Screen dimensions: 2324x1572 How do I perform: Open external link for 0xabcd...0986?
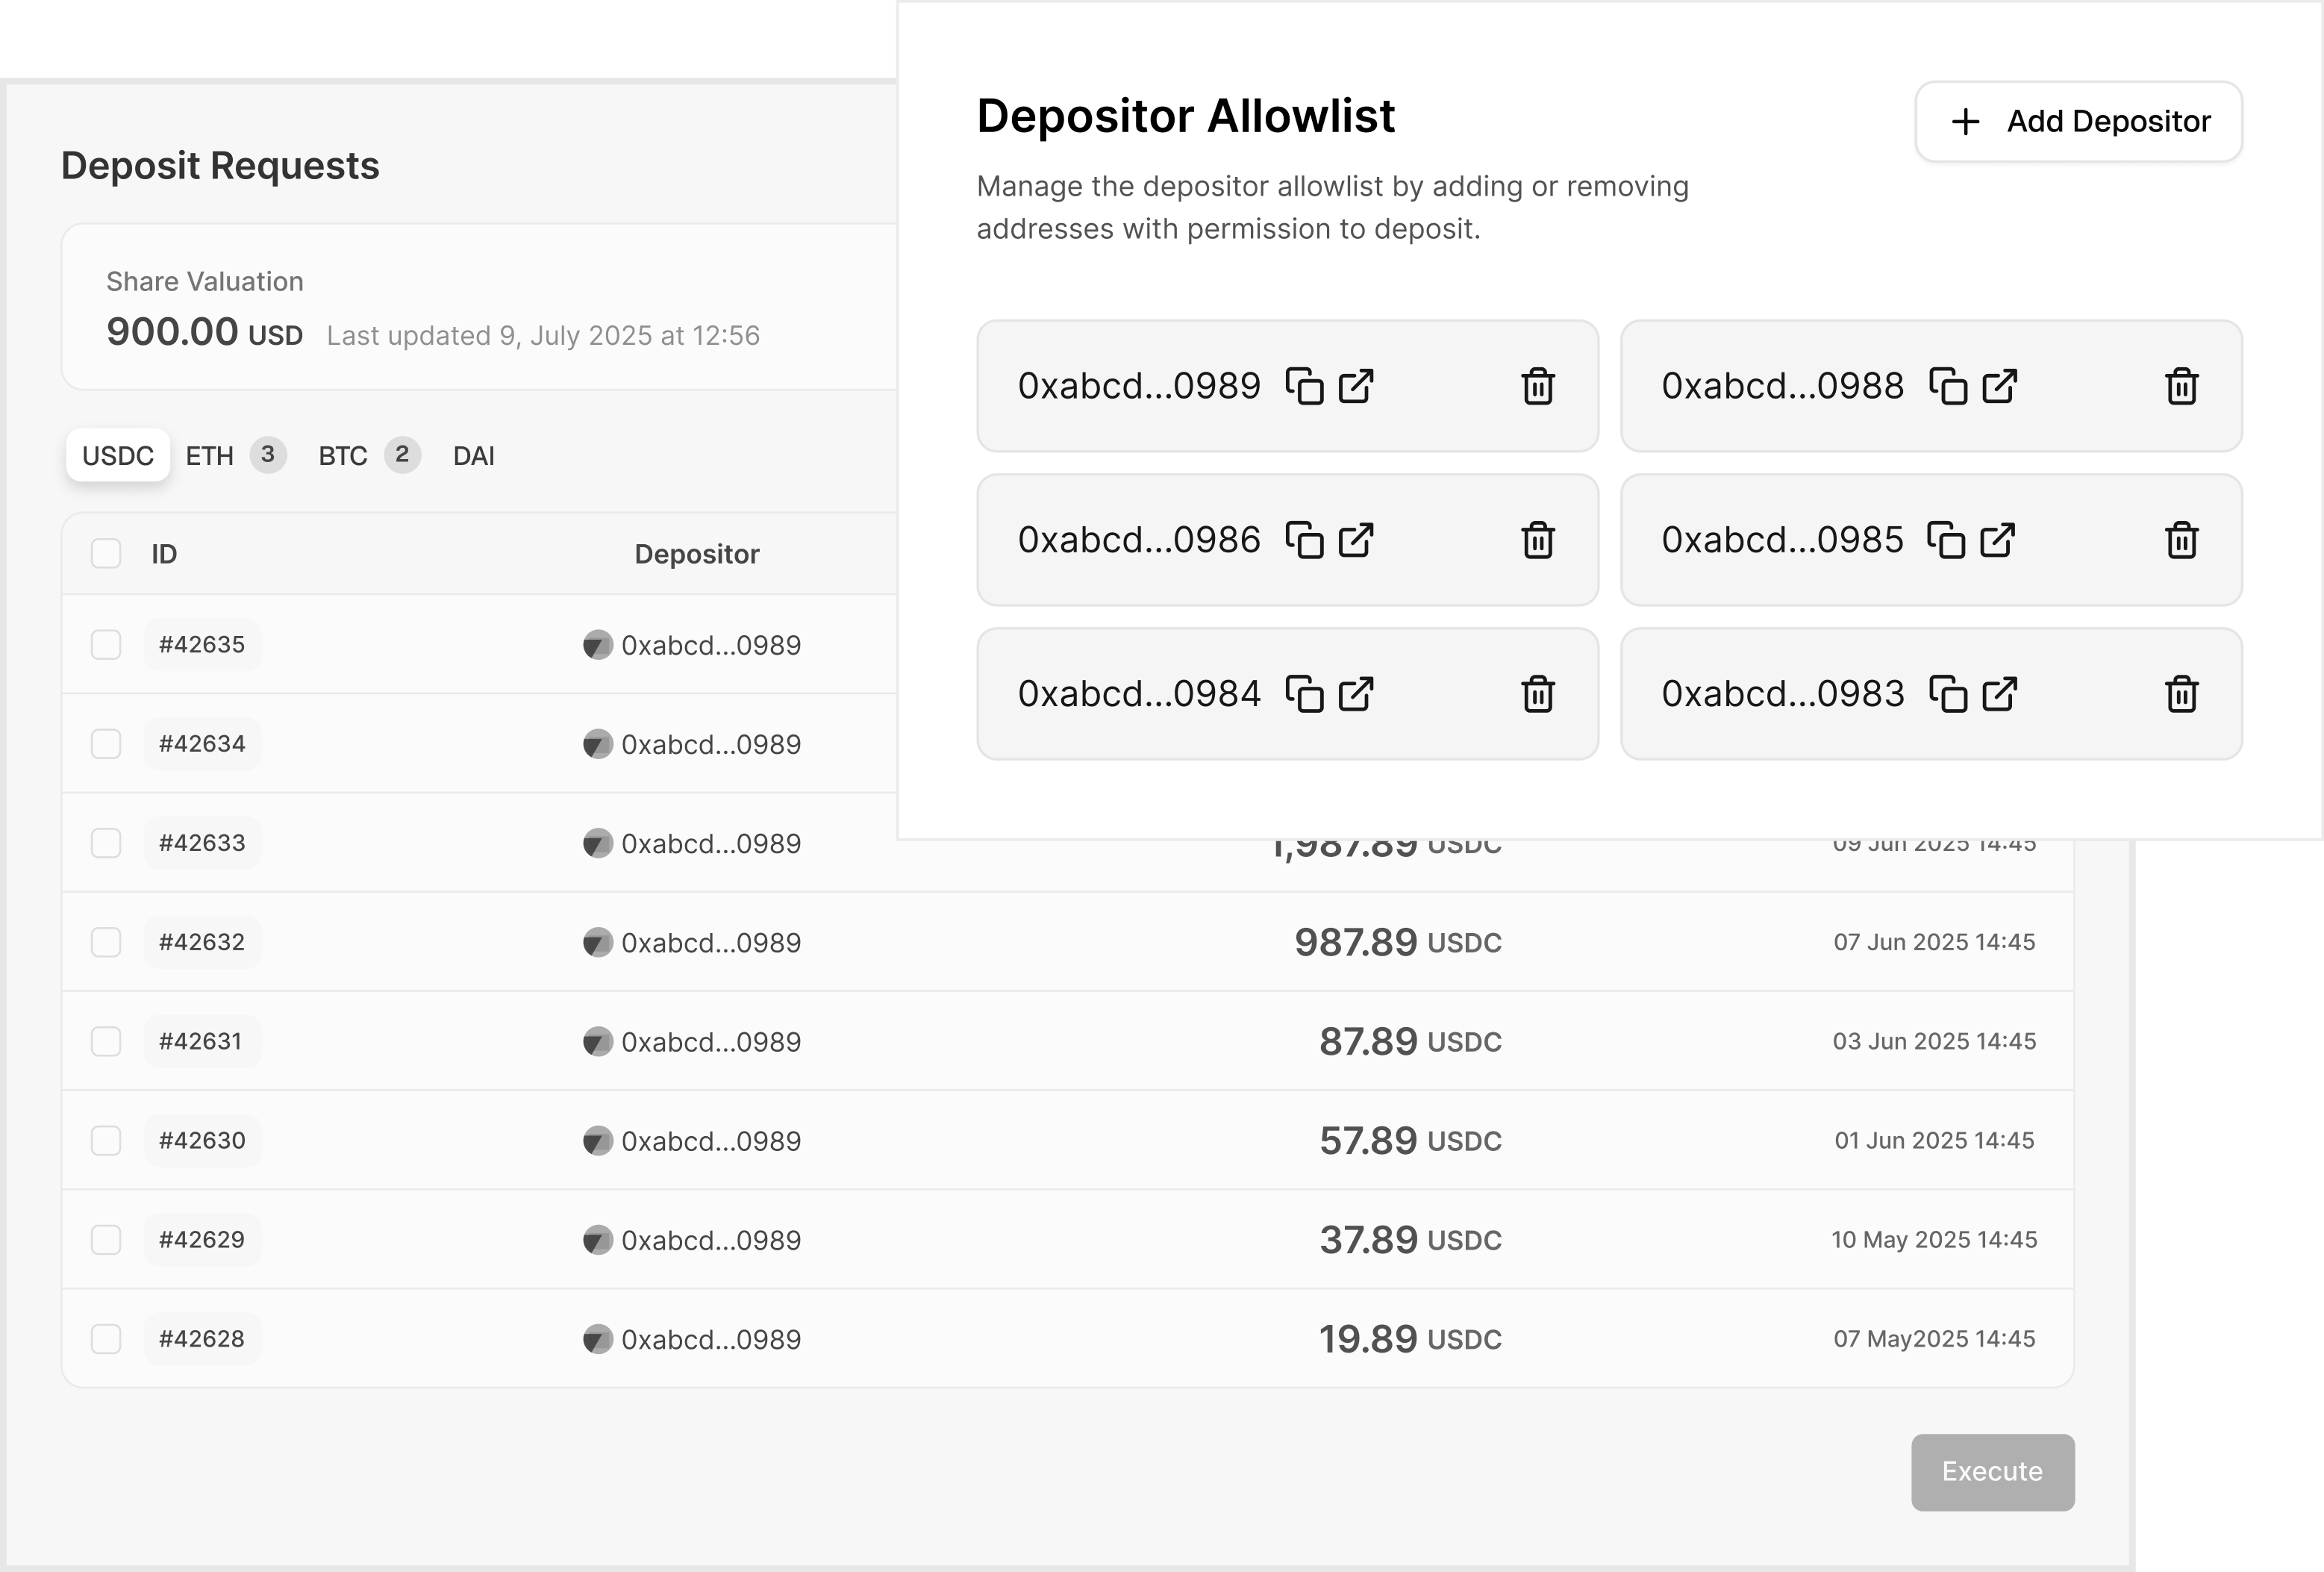click(x=1356, y=540)
